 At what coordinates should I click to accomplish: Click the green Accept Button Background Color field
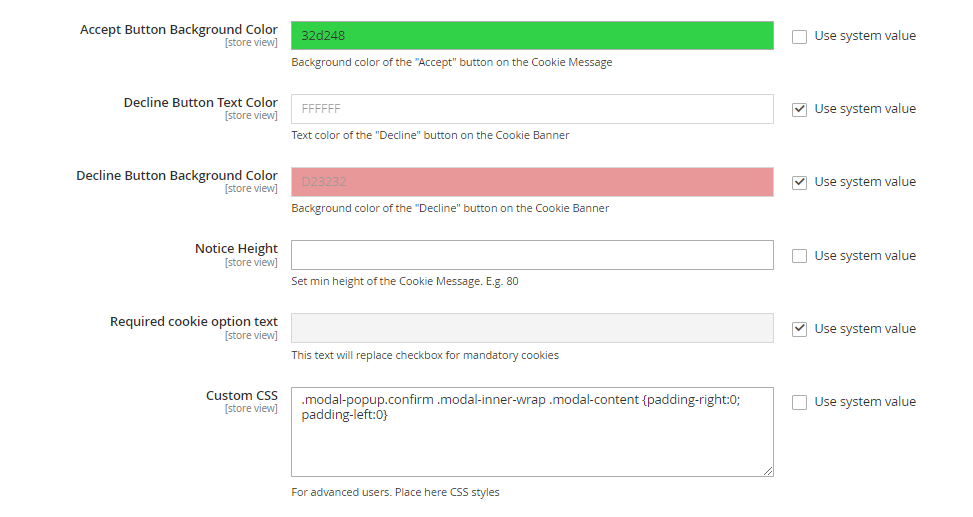coord(532,36)
